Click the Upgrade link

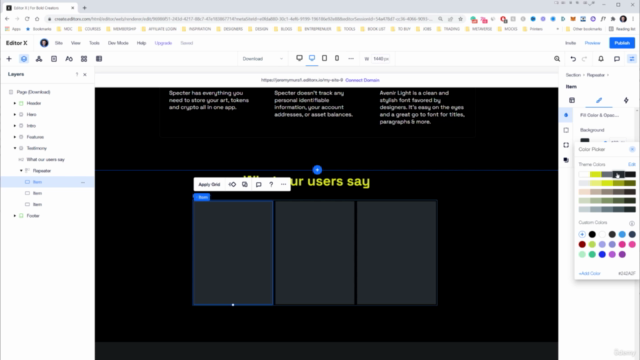163,43
